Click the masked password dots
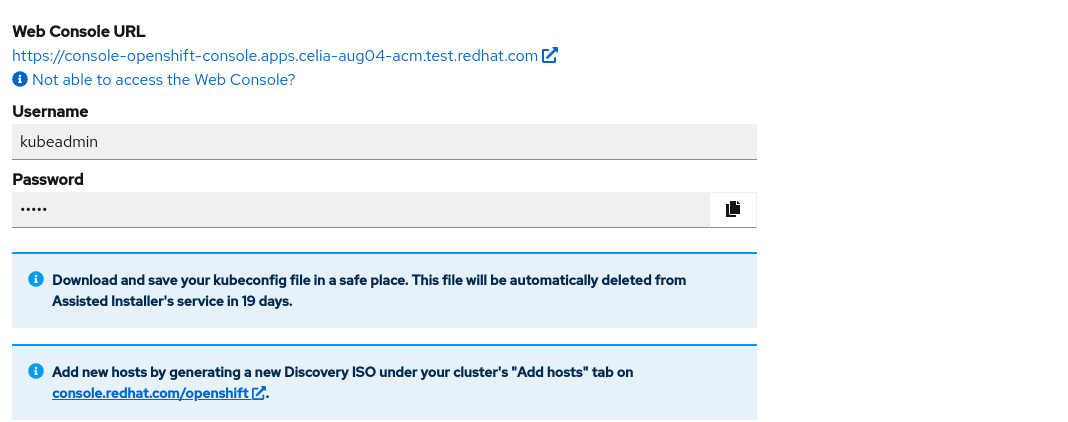This screenshot has height=422, width=1068. coord(34,209)
